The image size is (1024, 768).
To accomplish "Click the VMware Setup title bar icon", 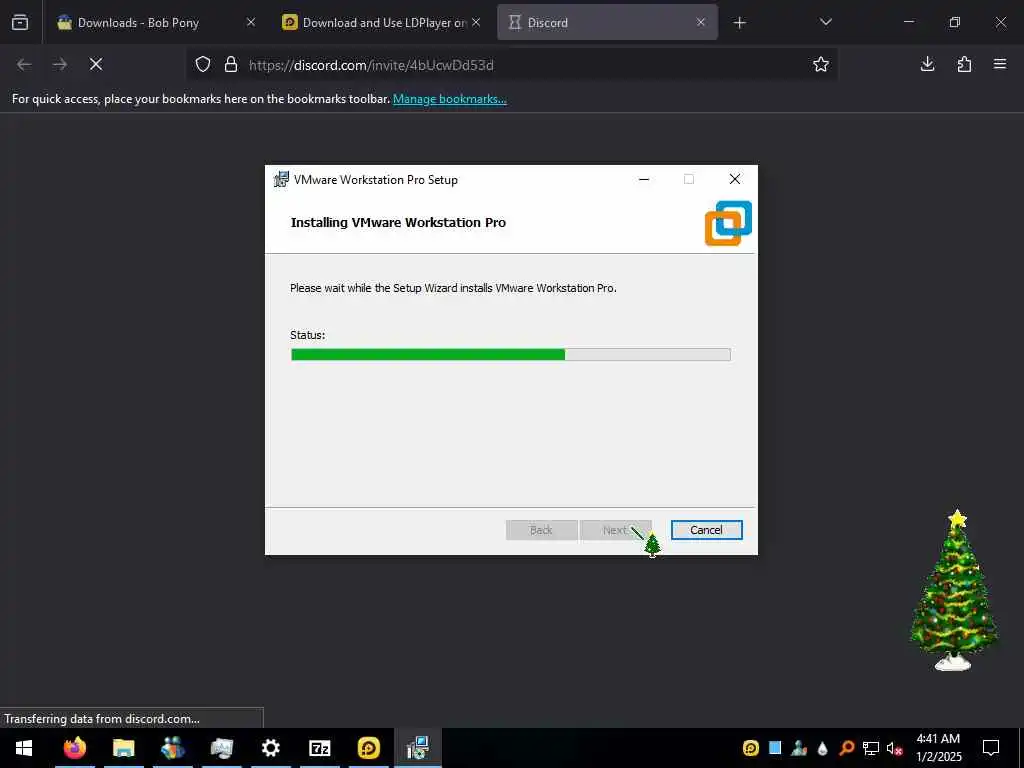I will pyautogui.click(x=281, y=180).
